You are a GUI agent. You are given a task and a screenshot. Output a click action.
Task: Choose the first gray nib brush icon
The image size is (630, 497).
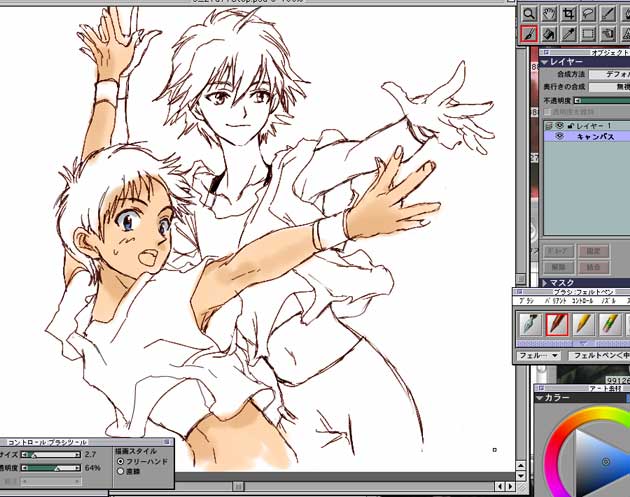coord(530,325)
